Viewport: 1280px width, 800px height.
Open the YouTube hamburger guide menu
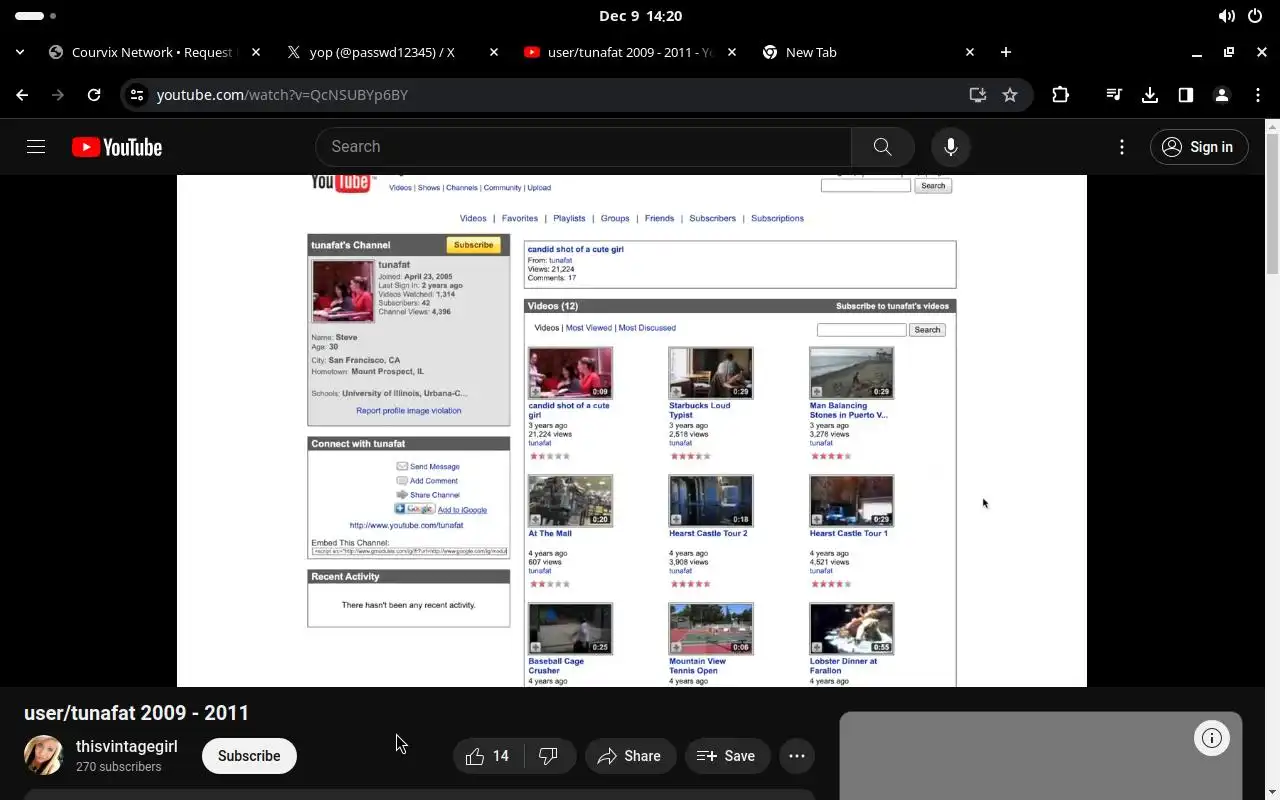pos(36,147)
